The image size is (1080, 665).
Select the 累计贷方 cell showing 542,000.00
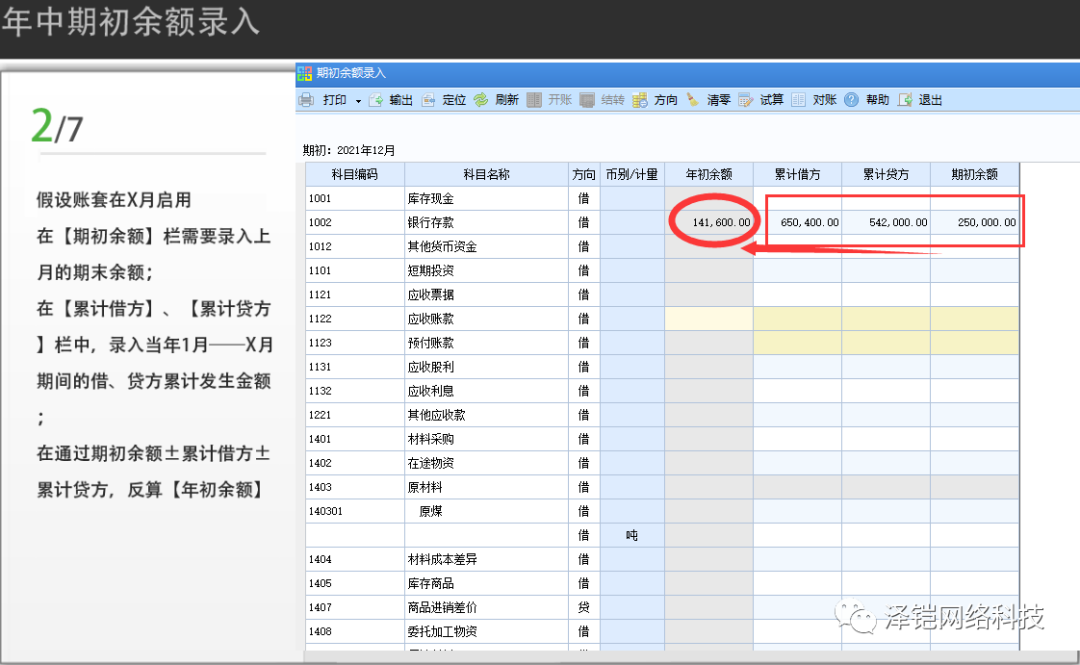tap(885, 222)
